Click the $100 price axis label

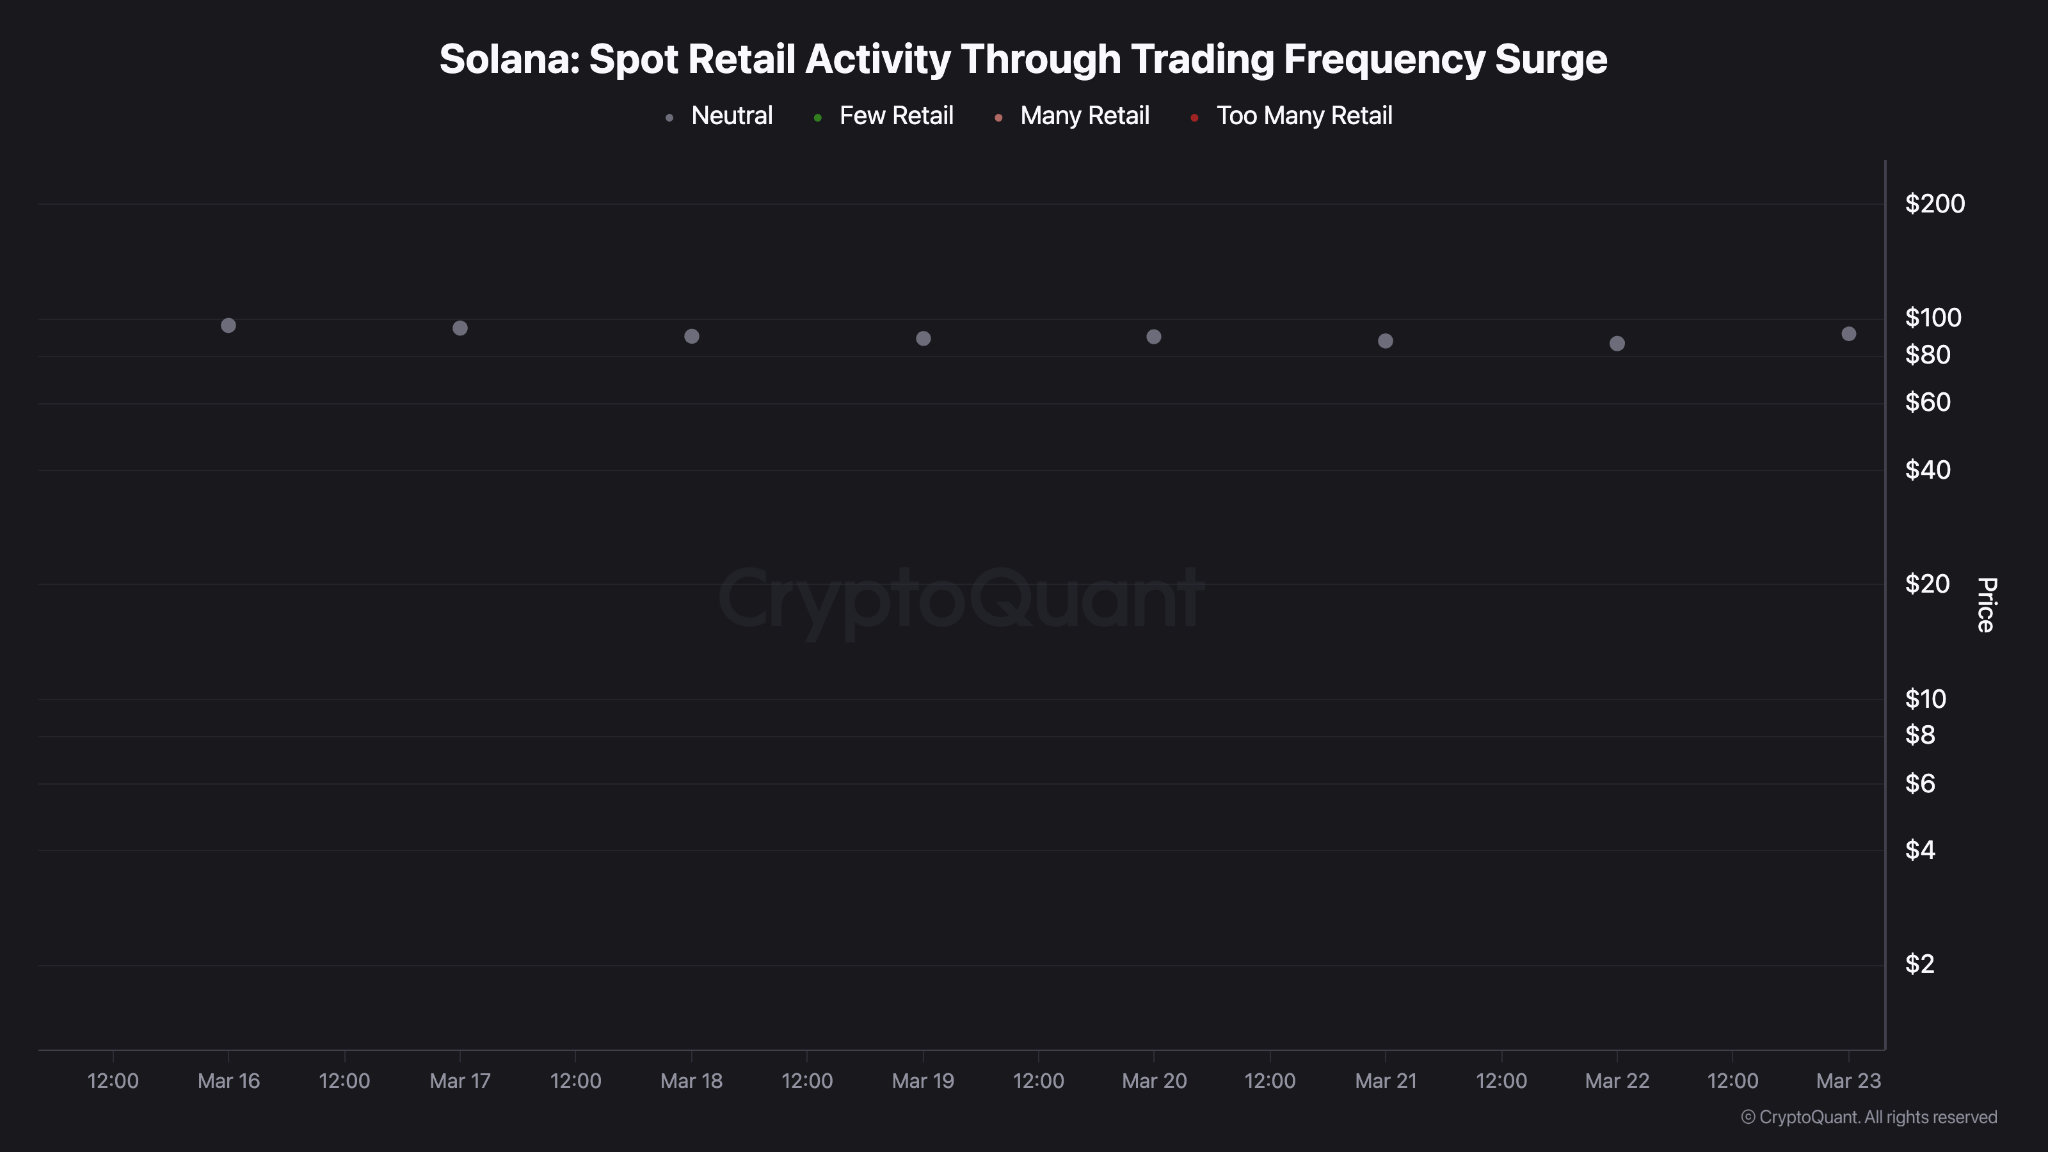pyautogui.click(x=1933, y=318)
